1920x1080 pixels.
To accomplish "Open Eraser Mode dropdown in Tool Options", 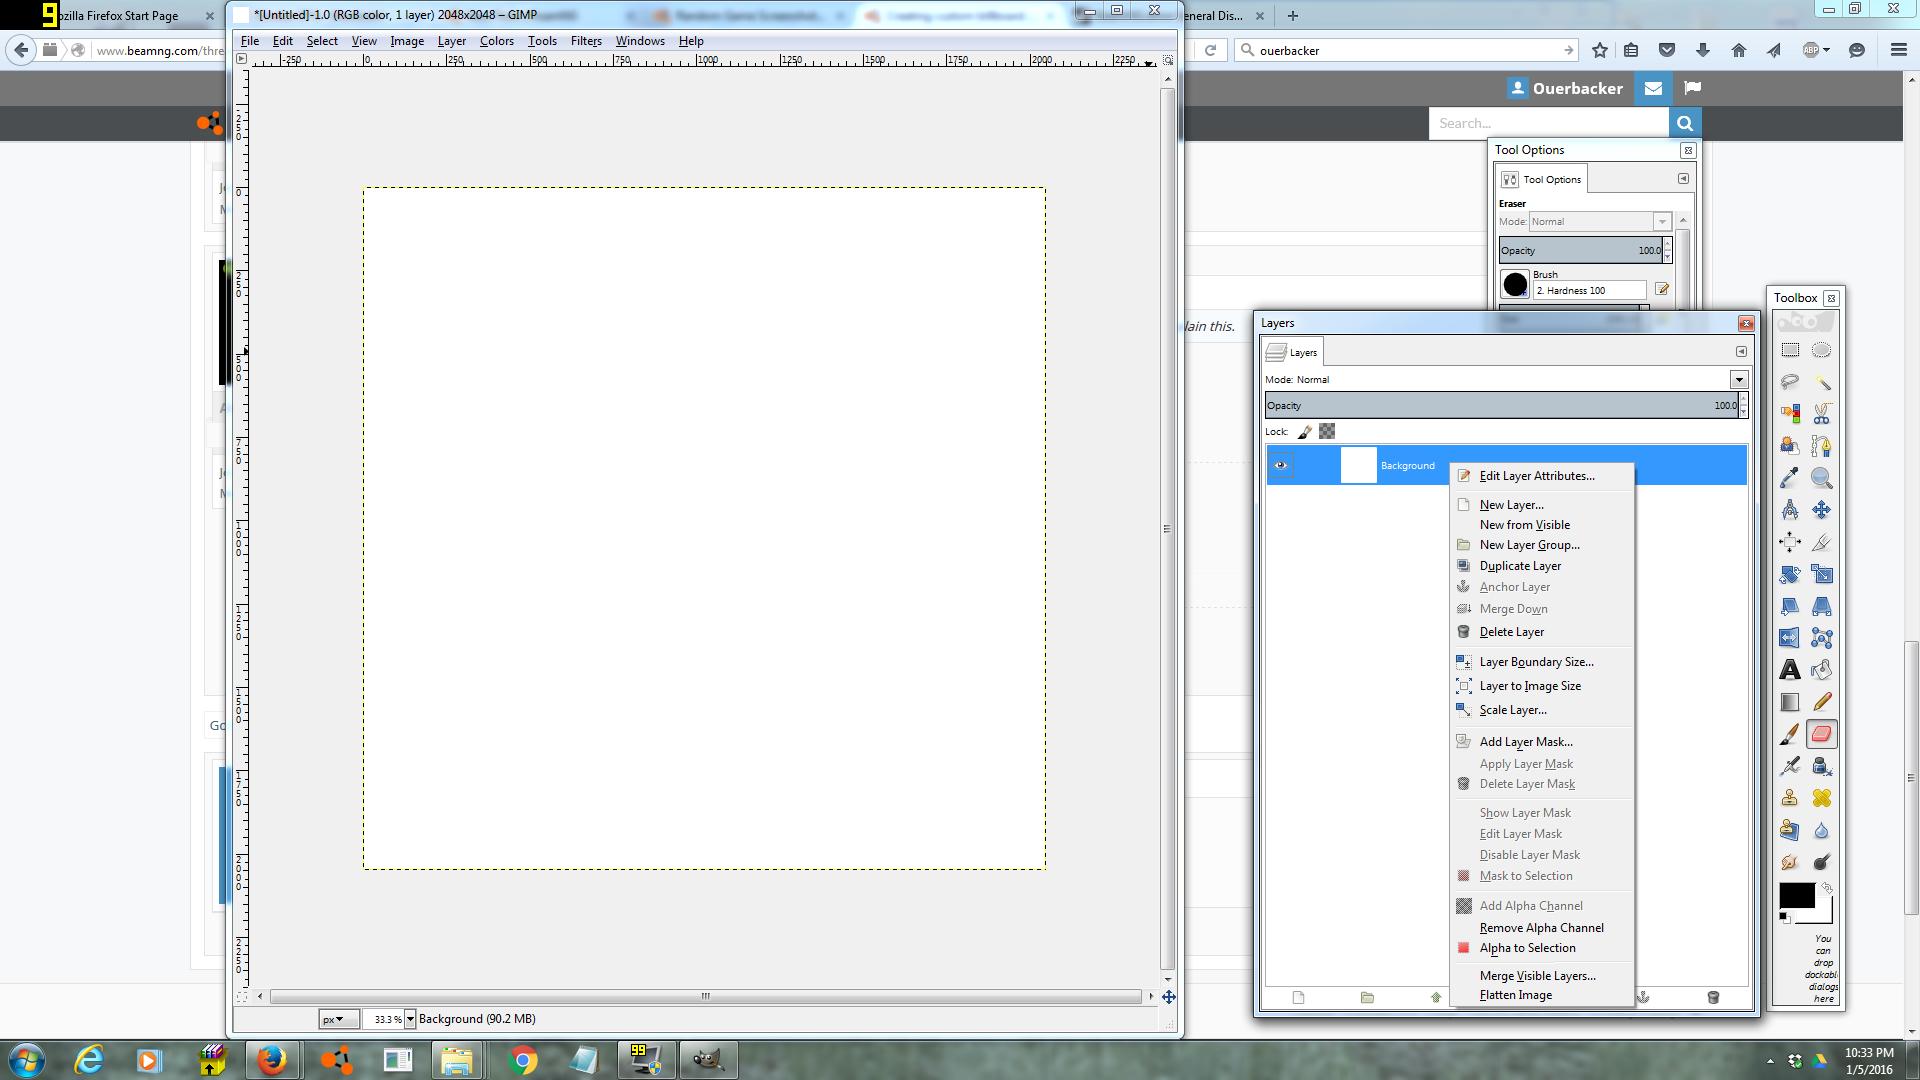I will [x=1662, y=222].
